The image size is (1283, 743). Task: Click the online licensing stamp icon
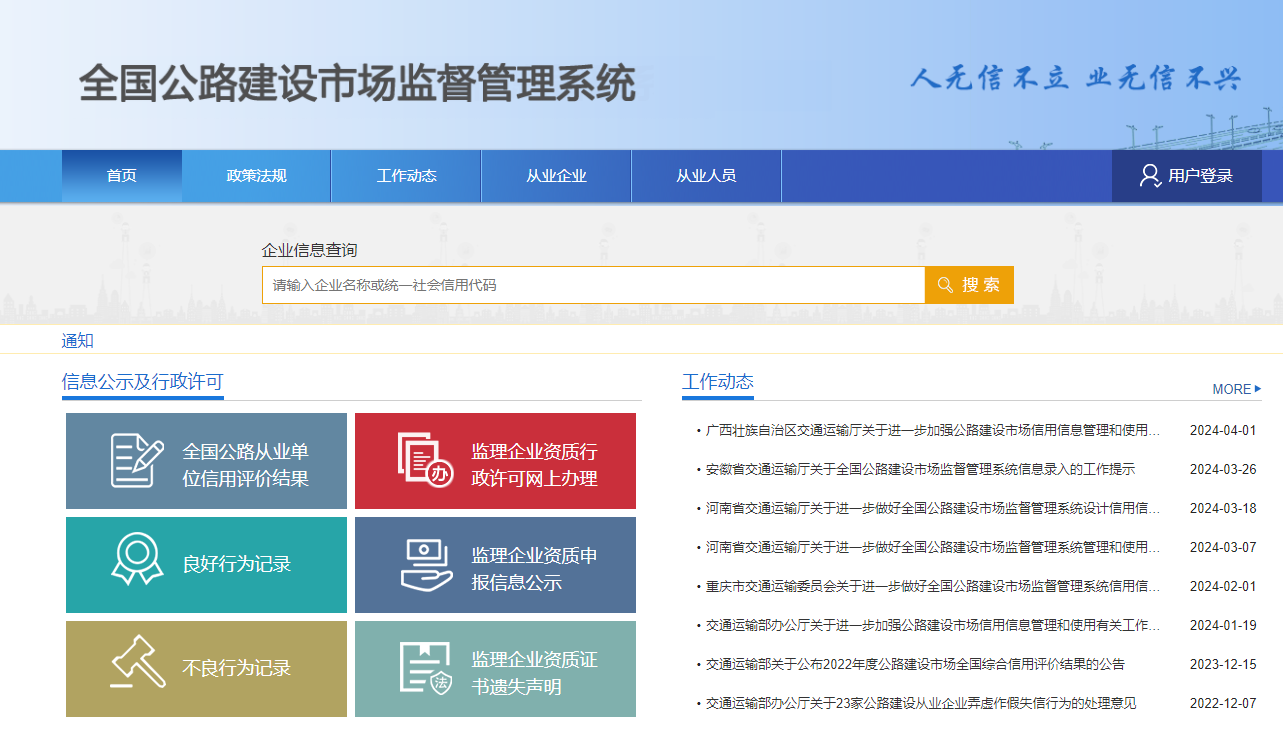[x=425, y=461]
